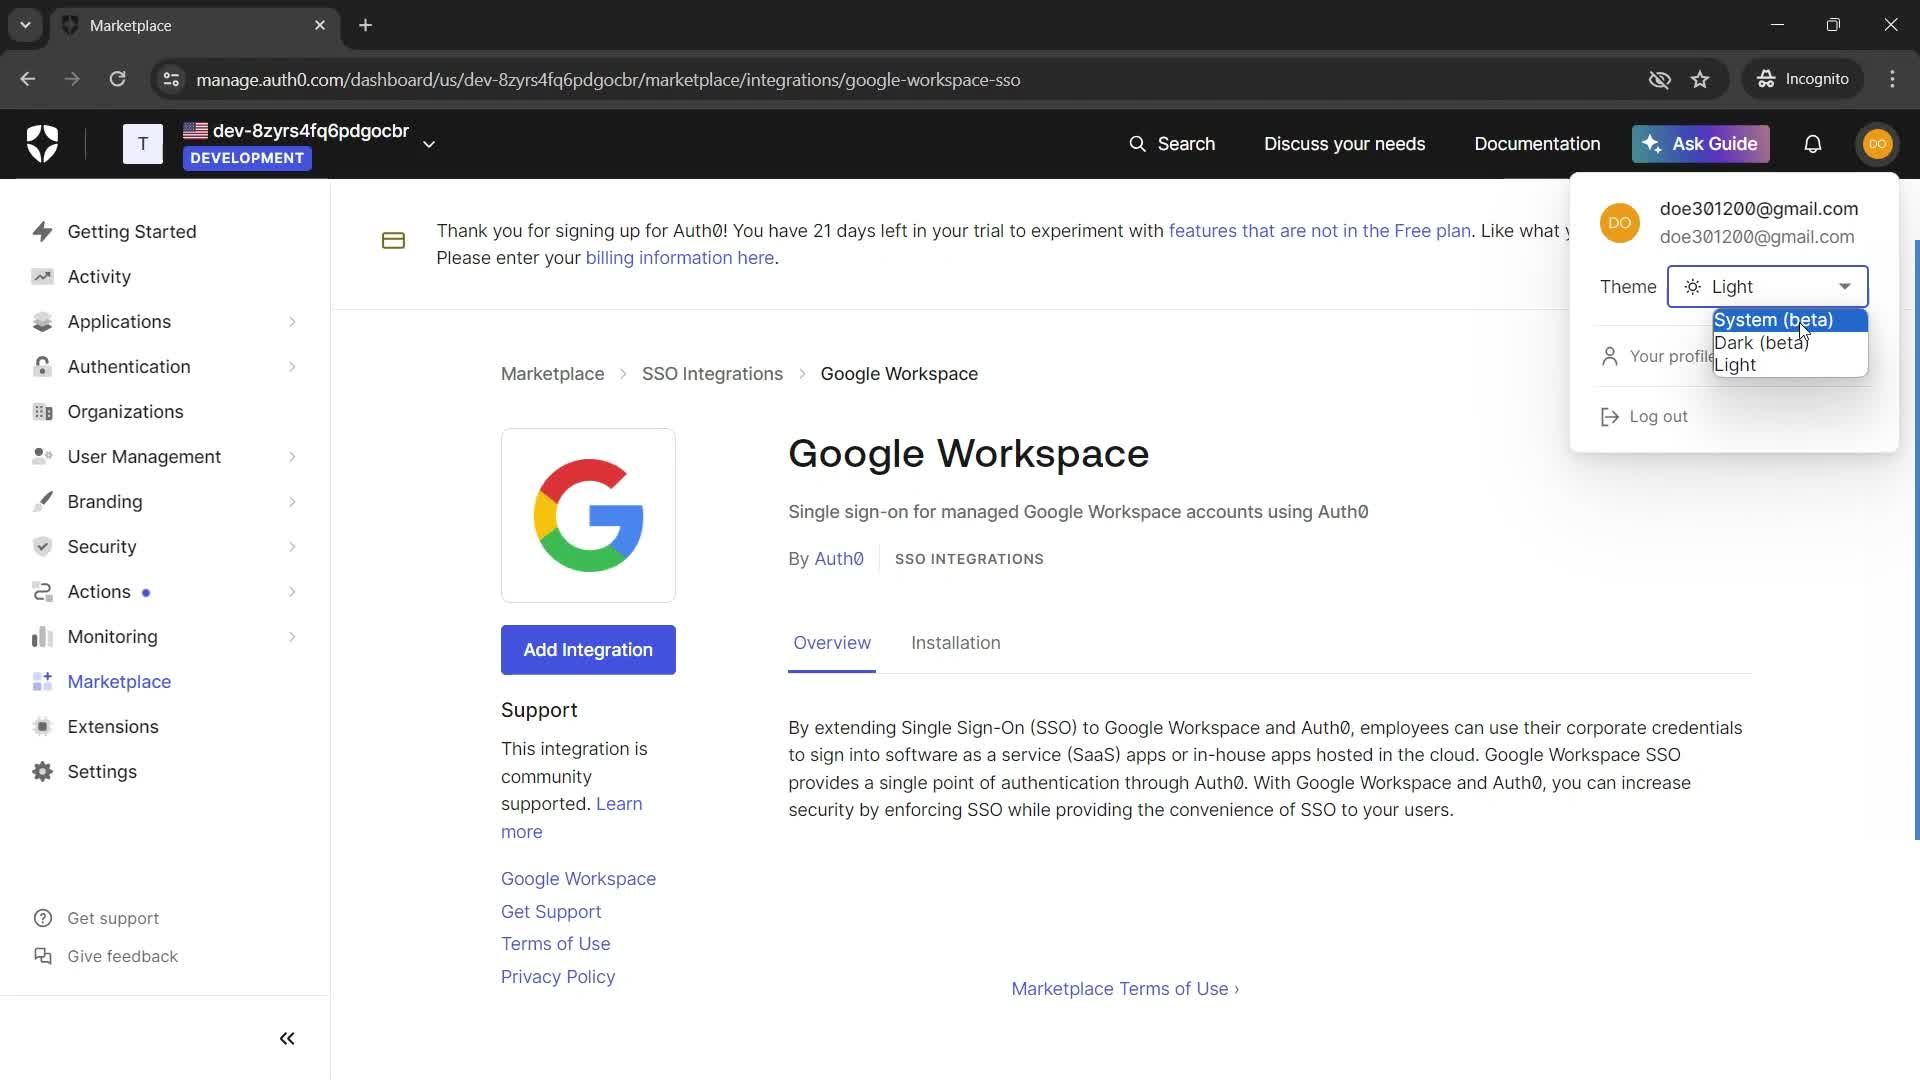Viewport: 1920px width, 1080px height.
Task: Click the Applications layers icon
Action: point(42,321)
